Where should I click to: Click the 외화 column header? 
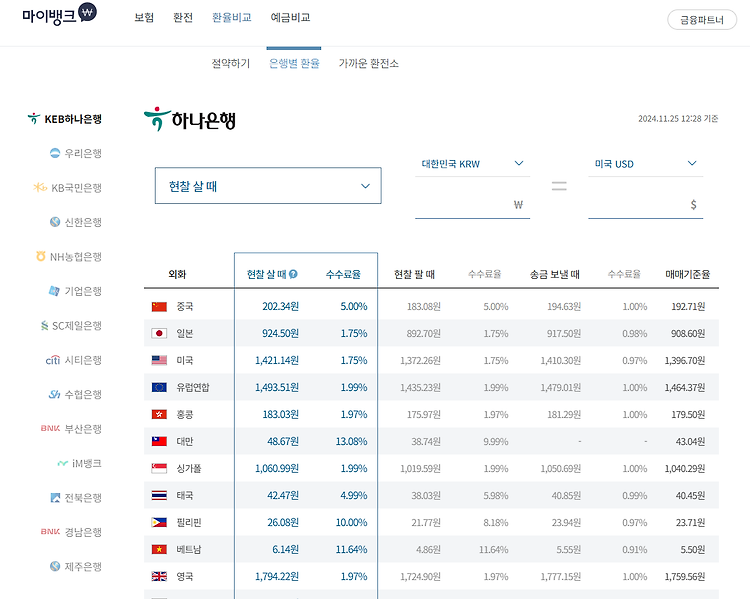[x=177, y=274]
